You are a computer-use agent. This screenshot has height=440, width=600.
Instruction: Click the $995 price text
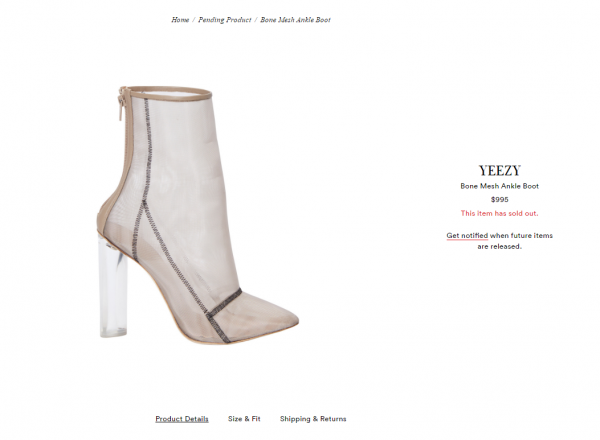coord(499,199)
